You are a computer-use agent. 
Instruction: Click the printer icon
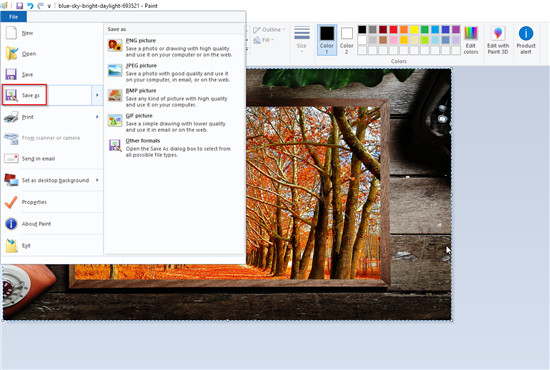point(11,117)
